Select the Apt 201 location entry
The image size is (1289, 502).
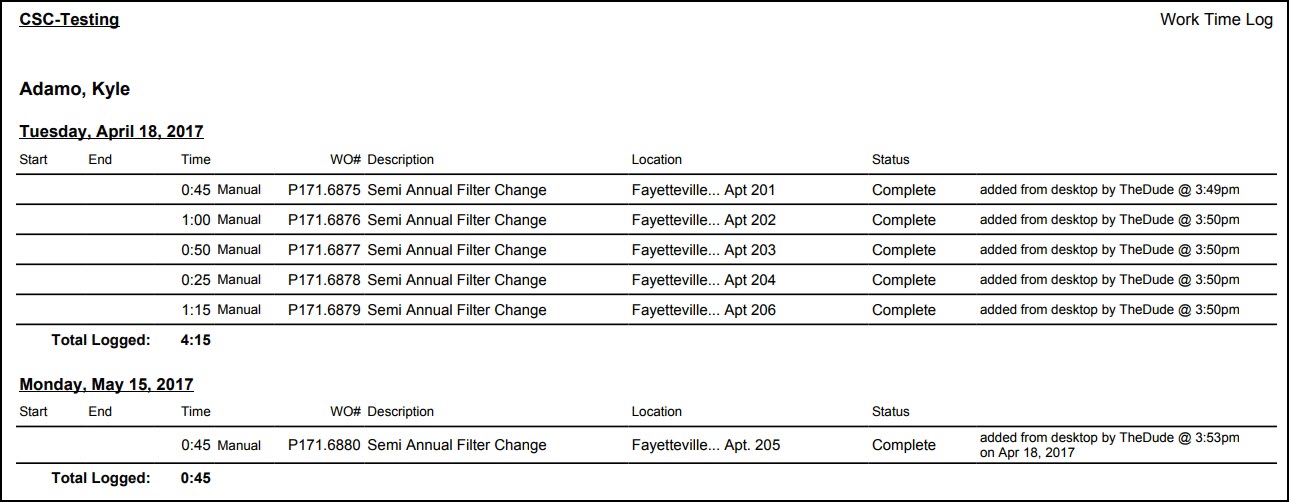click(x=704, y=190)
